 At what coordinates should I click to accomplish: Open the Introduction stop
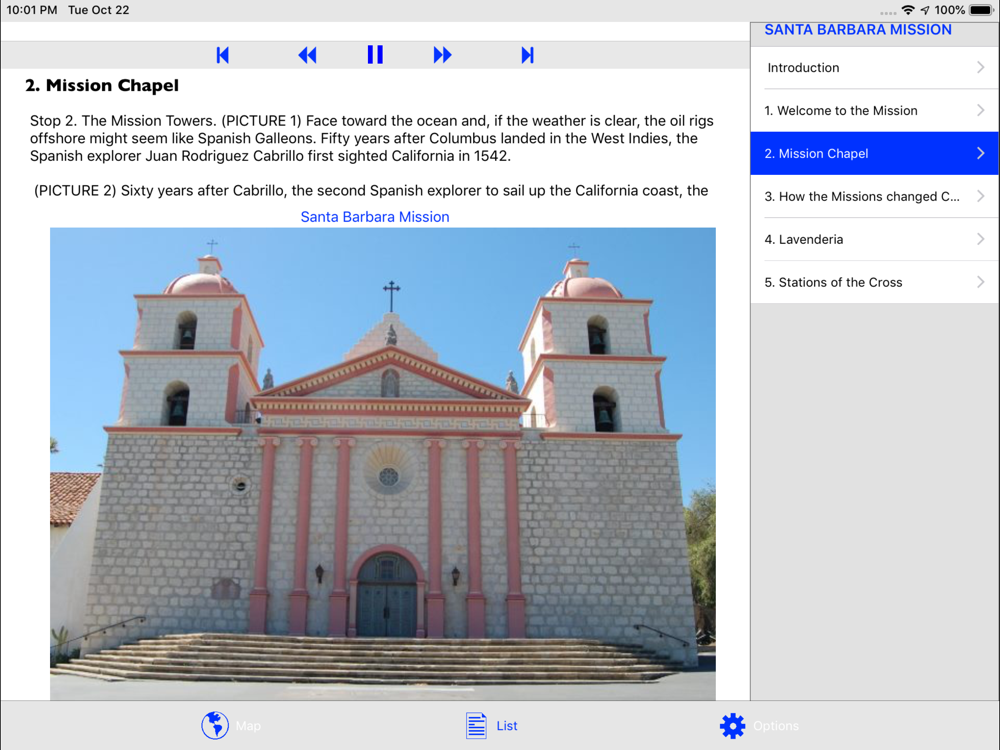click(874, 68)
